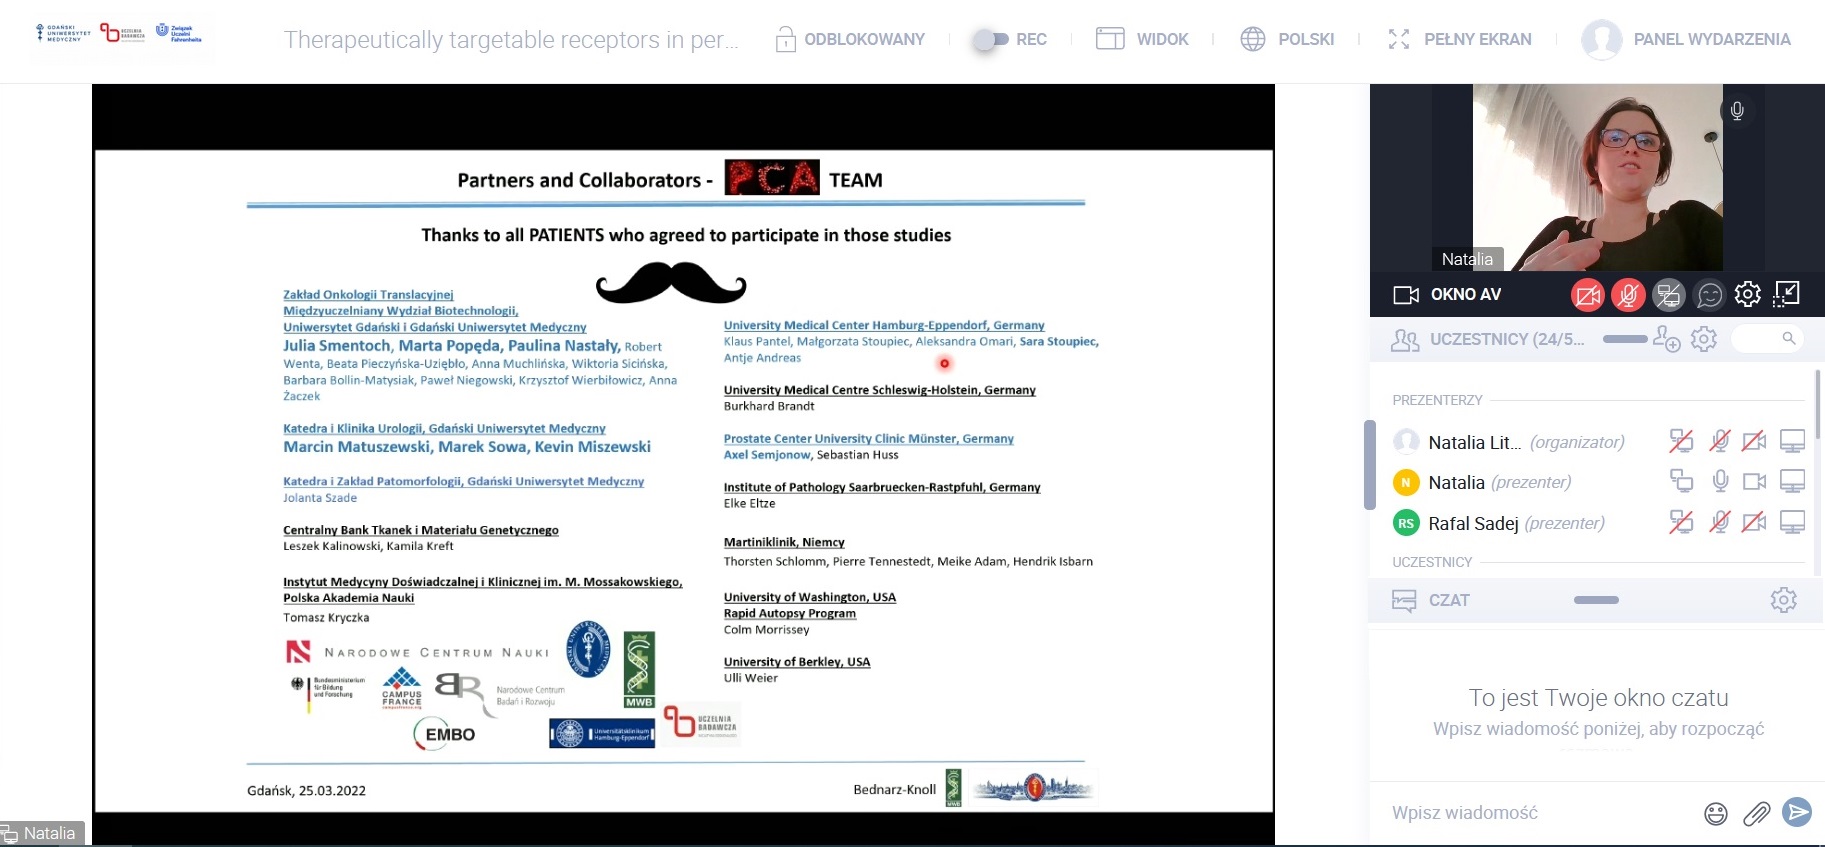This screenshot has height=847, width=1825.
Task: Open the PANEL WYDARZENIA menu item
Action: [1686, 40]
